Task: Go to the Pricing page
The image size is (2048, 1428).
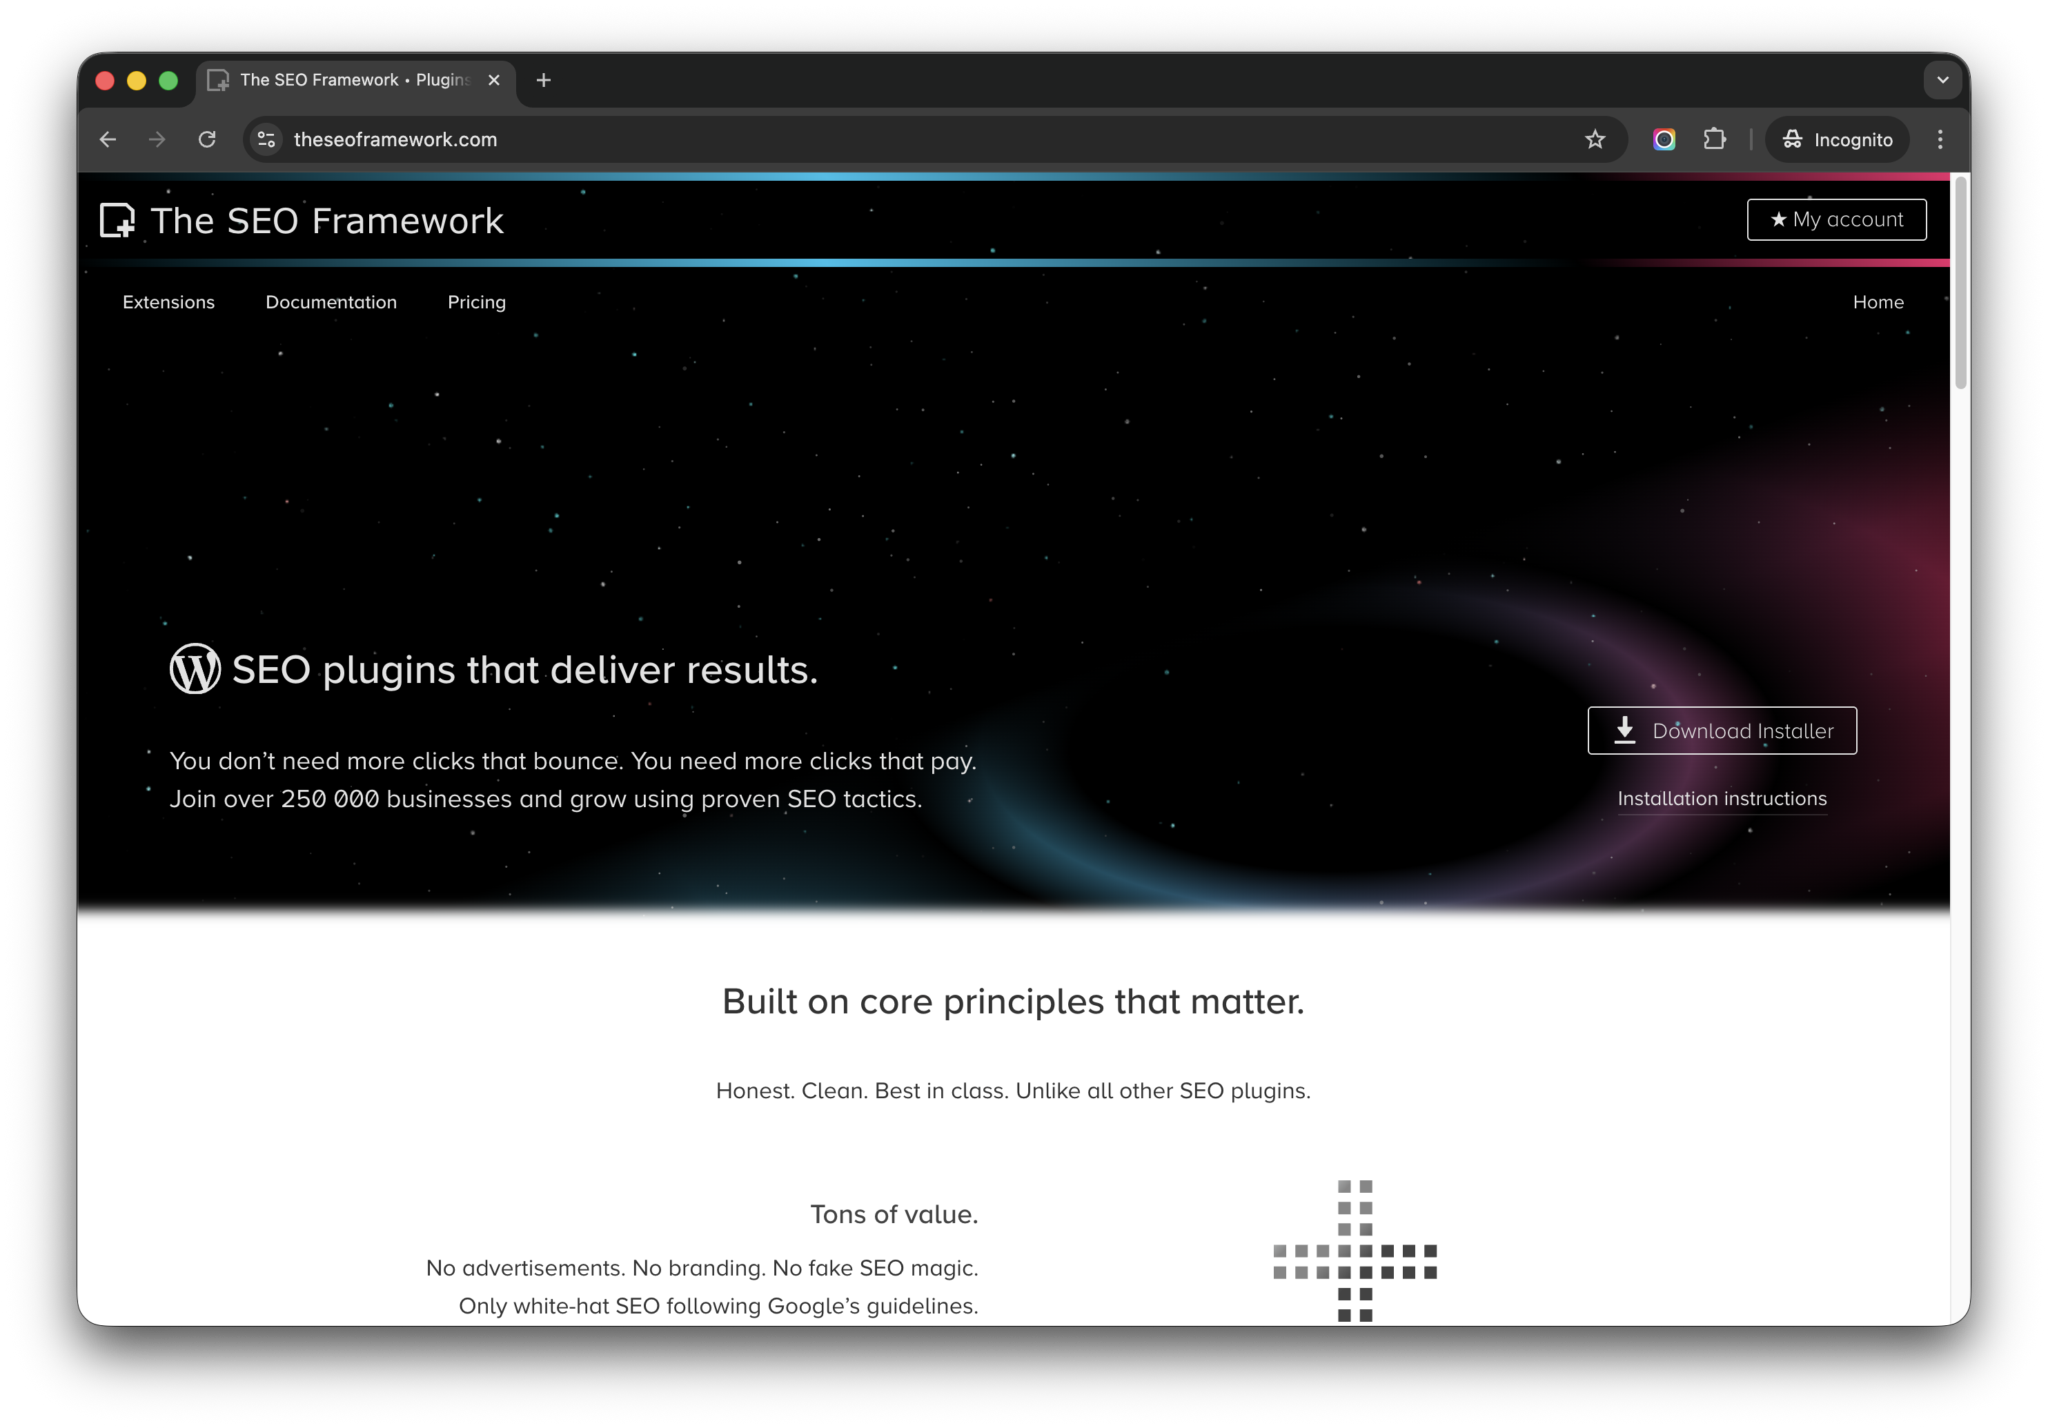Action: [476, 302]
